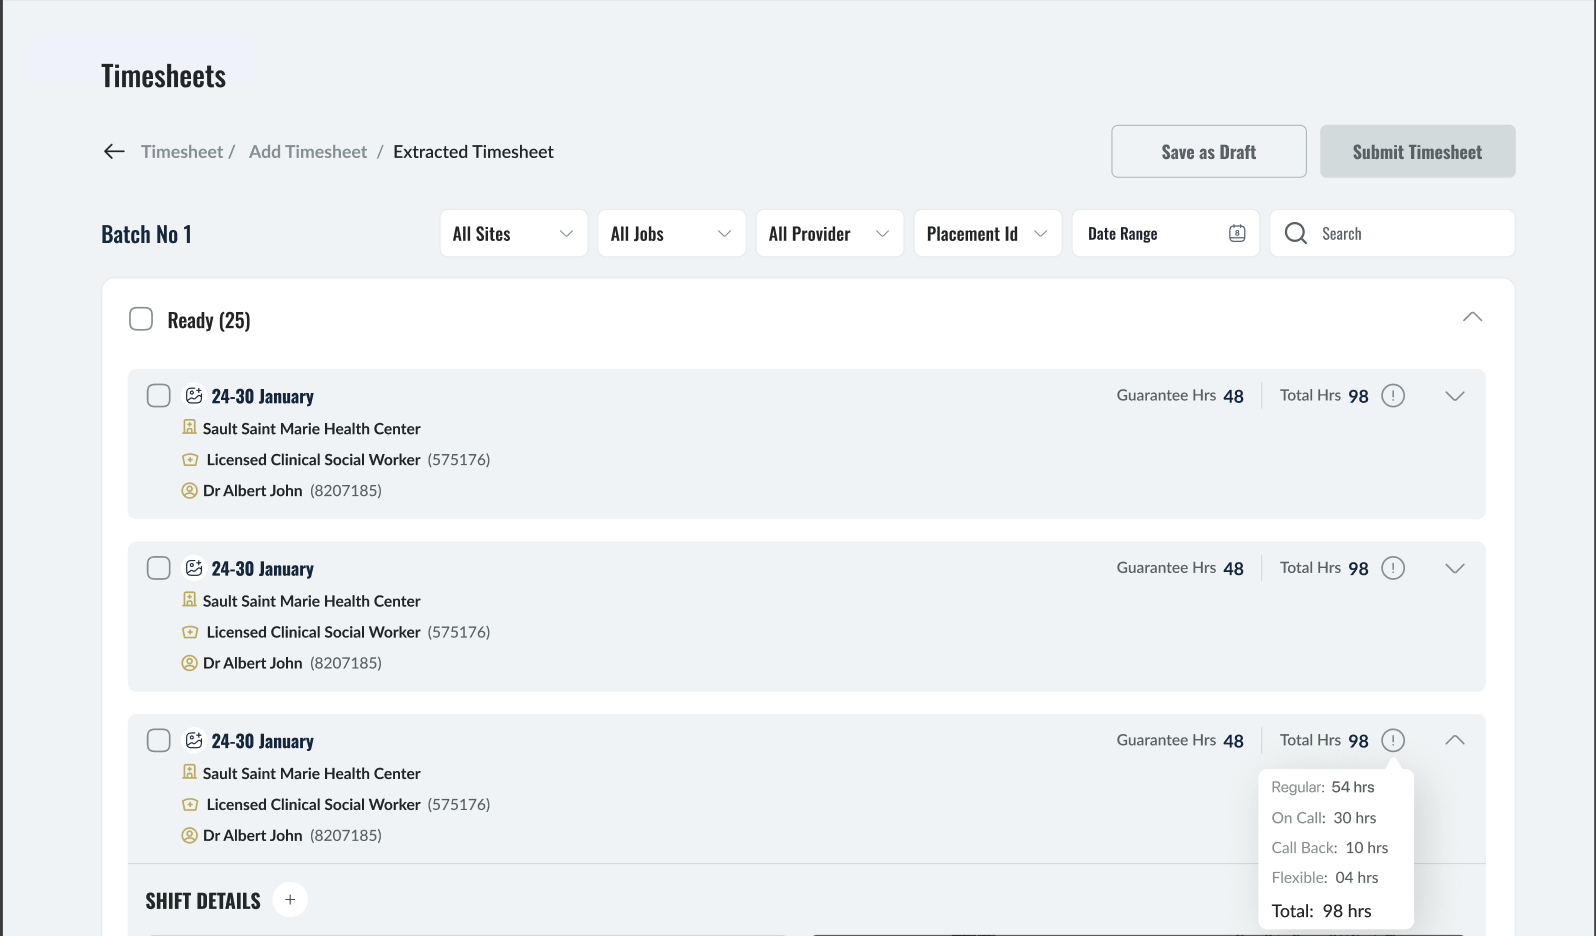Click the smiley calendar icon on the third 24-30 January card
Image resolution: width=1596 pixels, height=936 pixels.
(x=194, y=741)
